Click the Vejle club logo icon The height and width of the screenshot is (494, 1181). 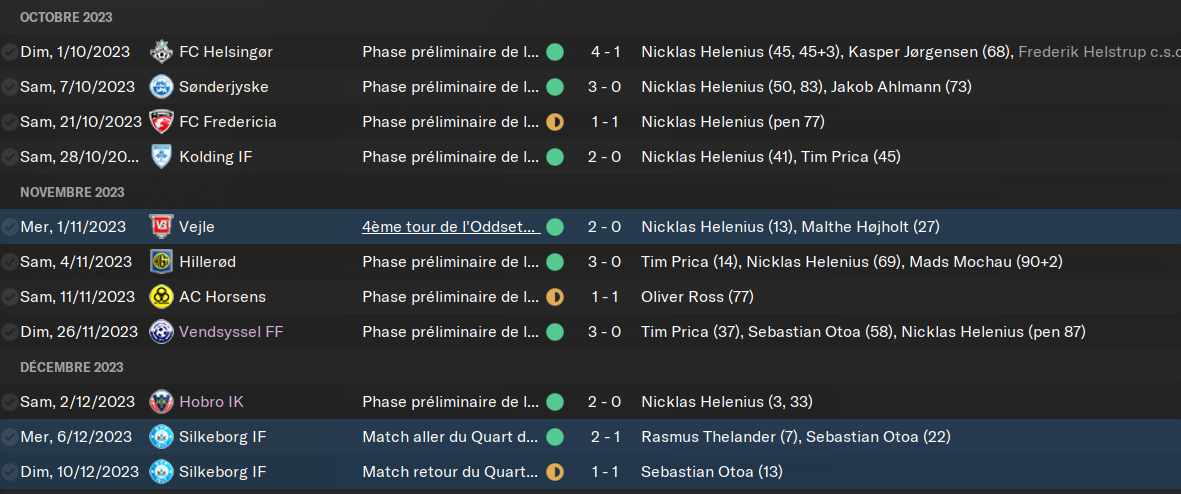pyautogui.click(x=160, y=227)
